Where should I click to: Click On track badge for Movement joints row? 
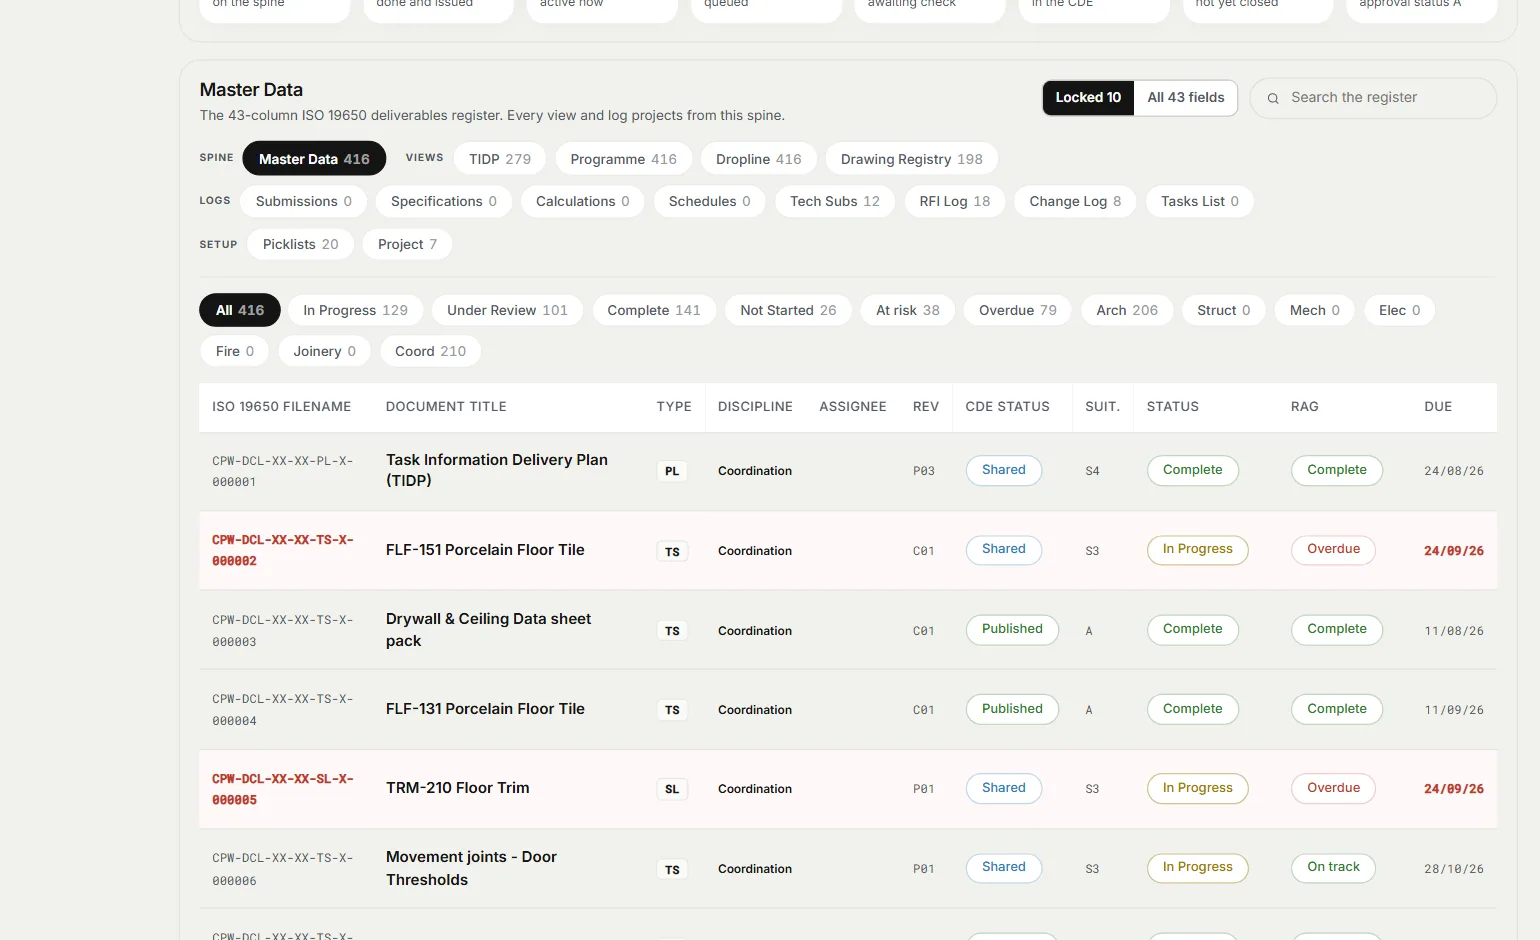[x=1333, y=867]
